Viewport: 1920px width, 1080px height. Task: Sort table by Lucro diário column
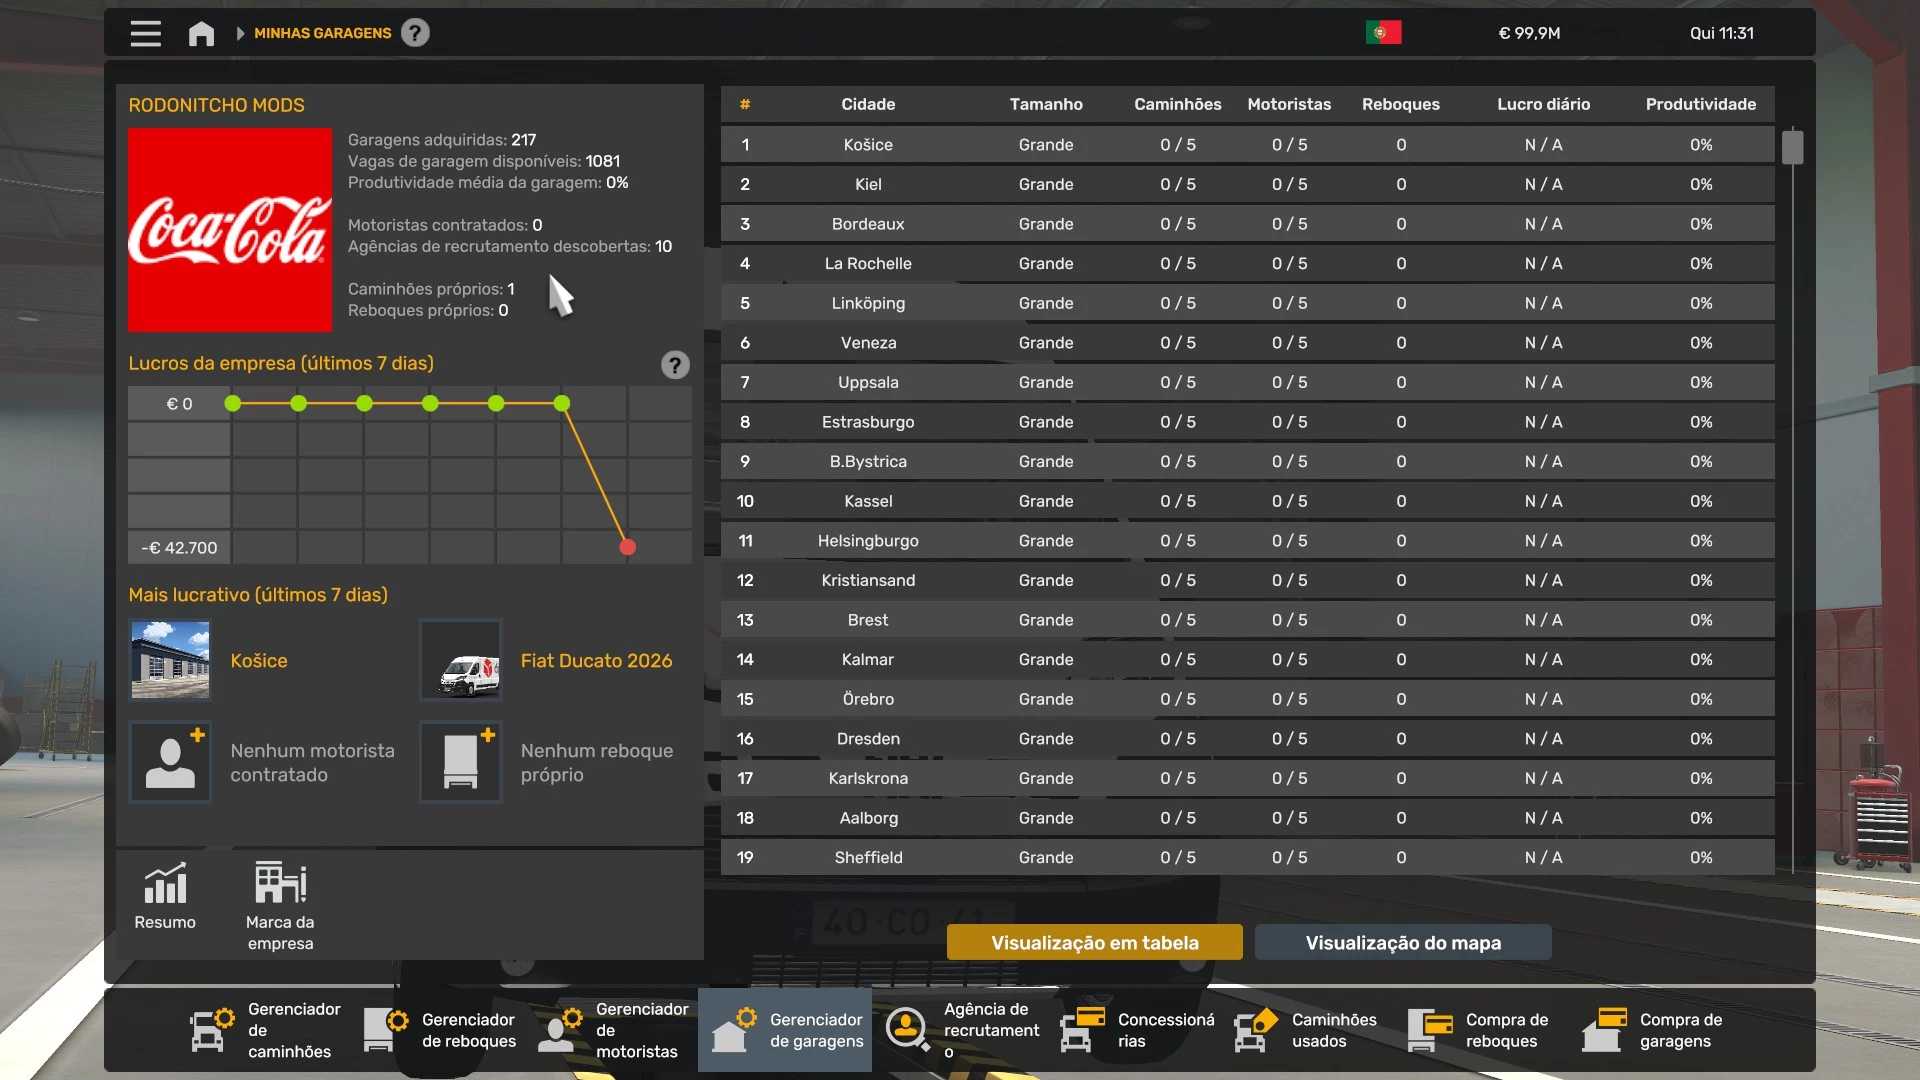1543,104
